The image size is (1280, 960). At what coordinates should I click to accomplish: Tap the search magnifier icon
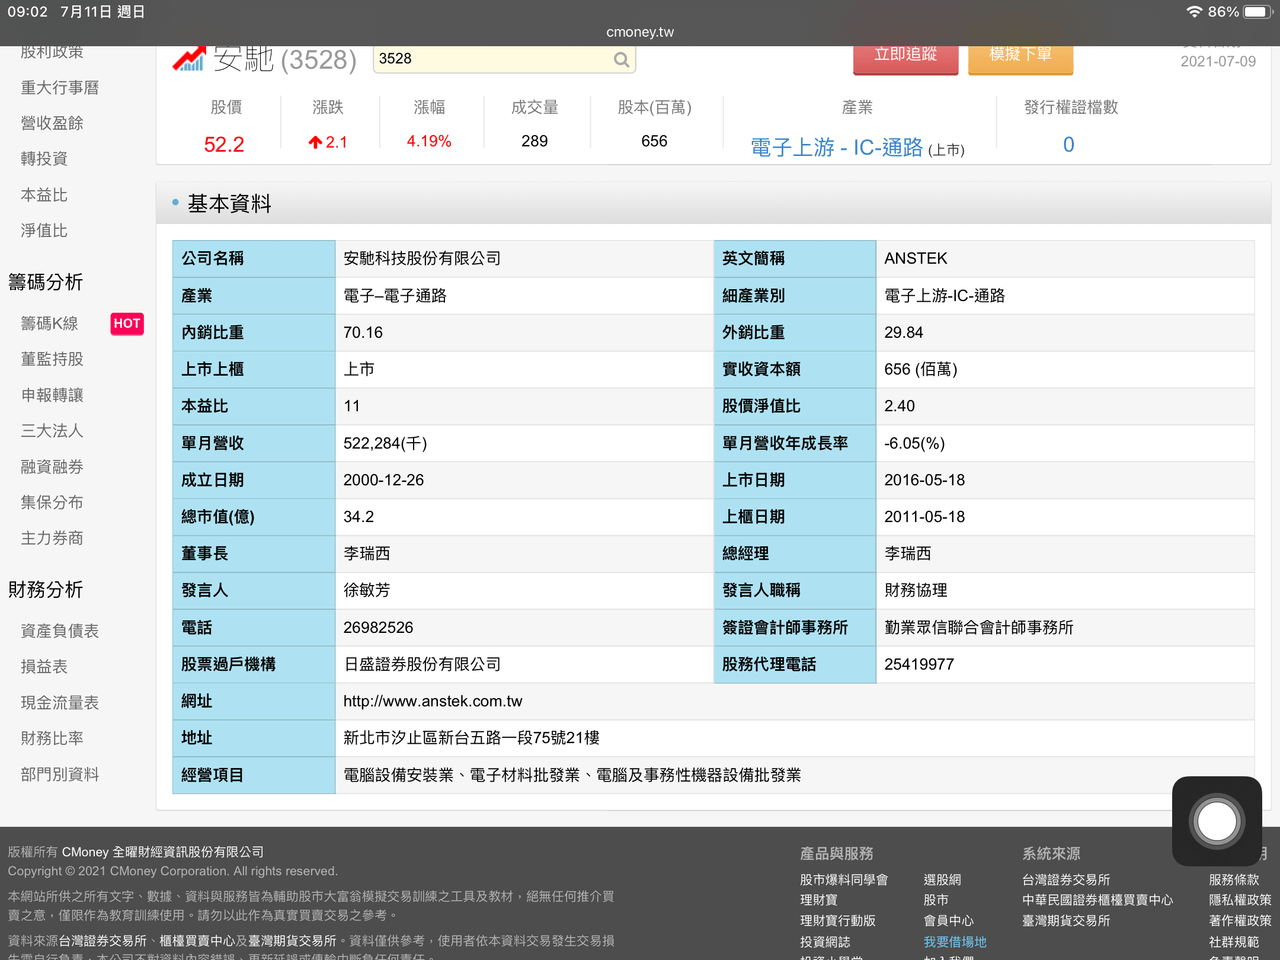click(x=621, y=60)
